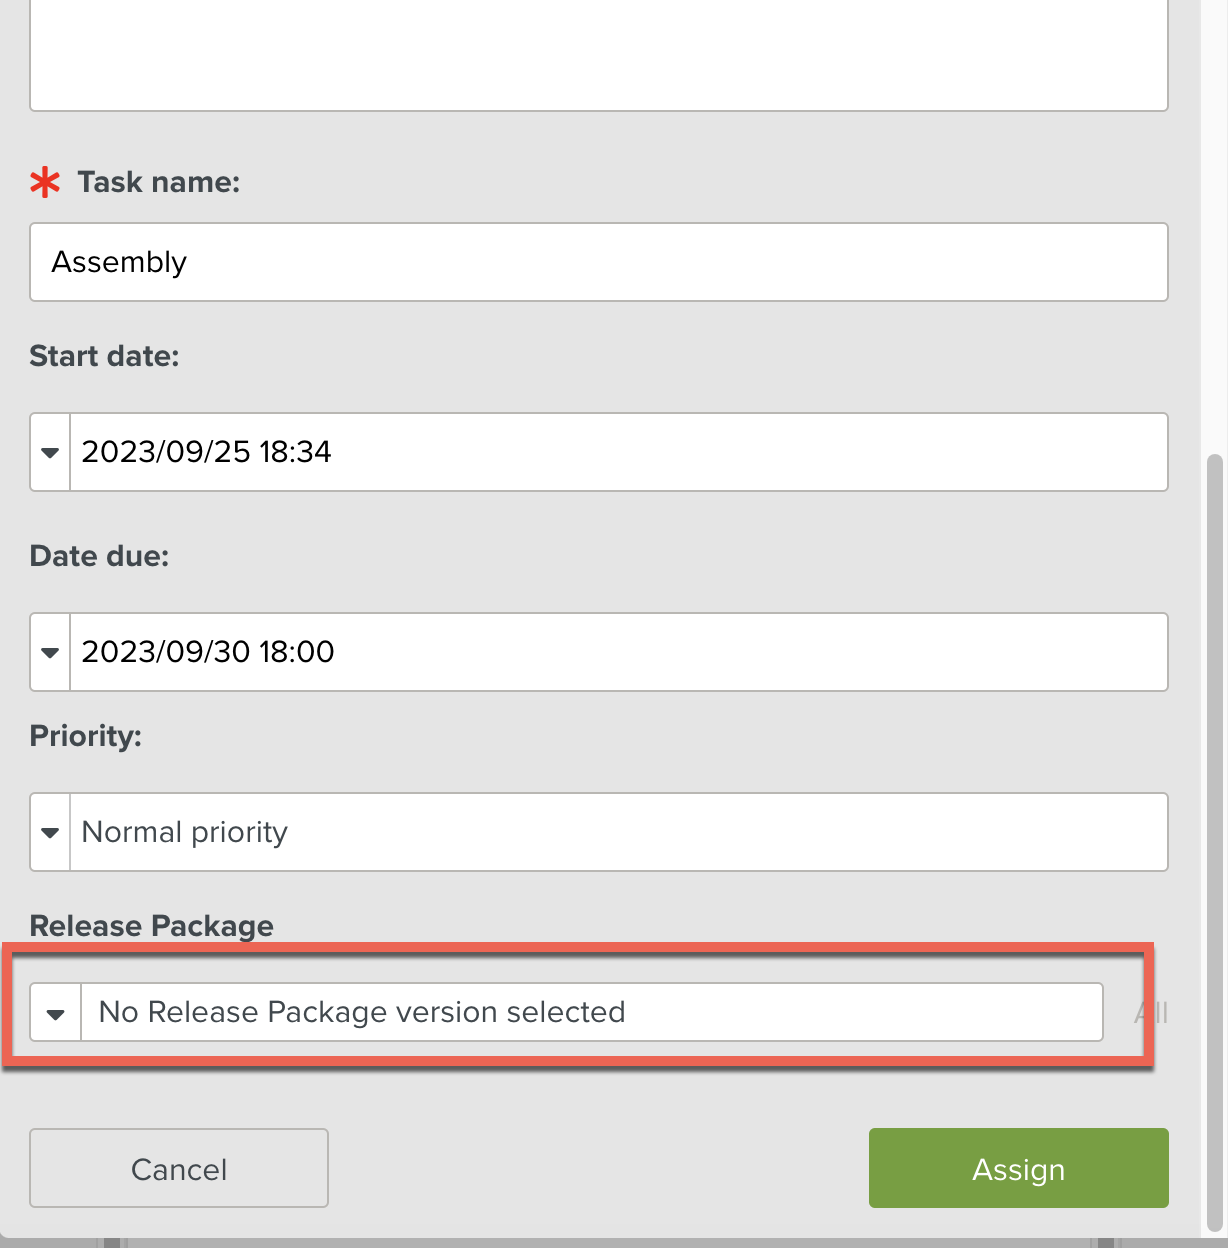
Task: Click the Start date label
Action: click(104, 356)
